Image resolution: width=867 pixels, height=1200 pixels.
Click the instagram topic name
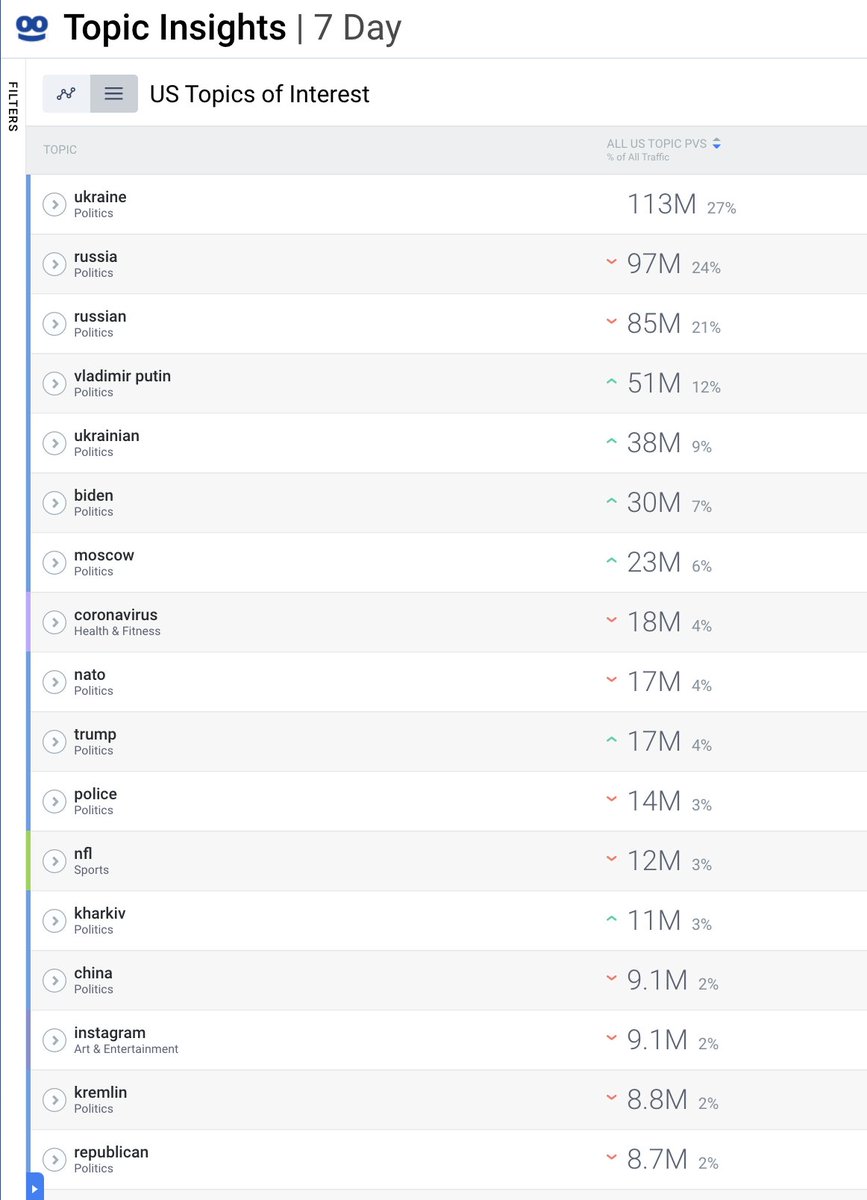point(110,1033)
